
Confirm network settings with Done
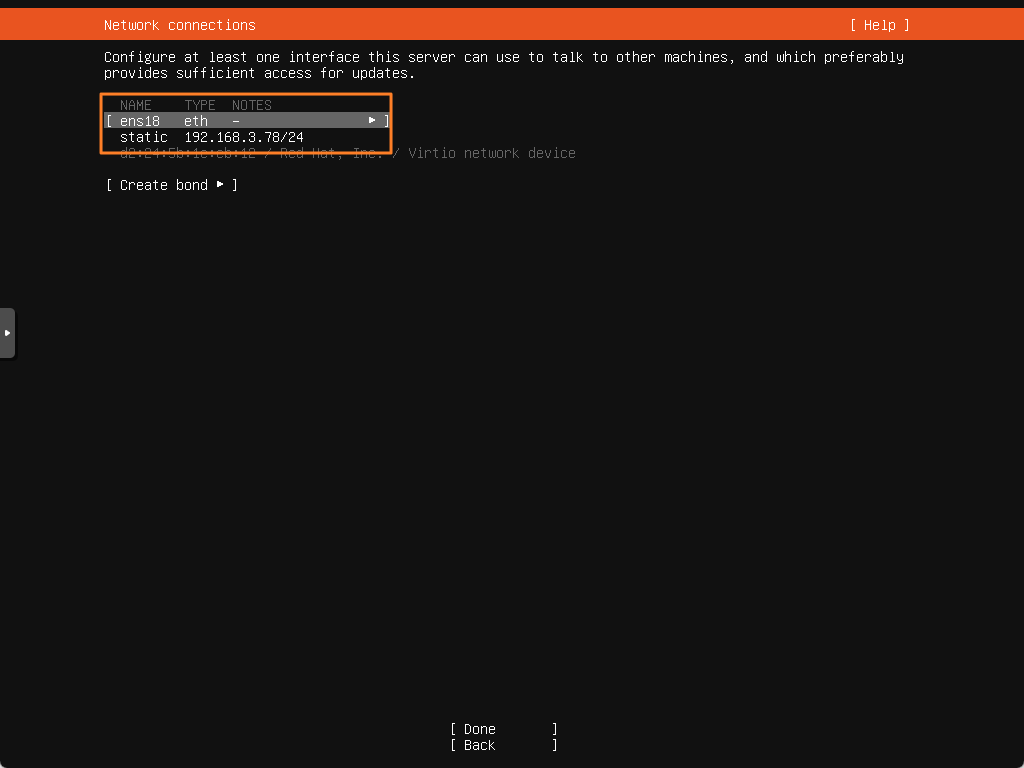coord(504,729)
